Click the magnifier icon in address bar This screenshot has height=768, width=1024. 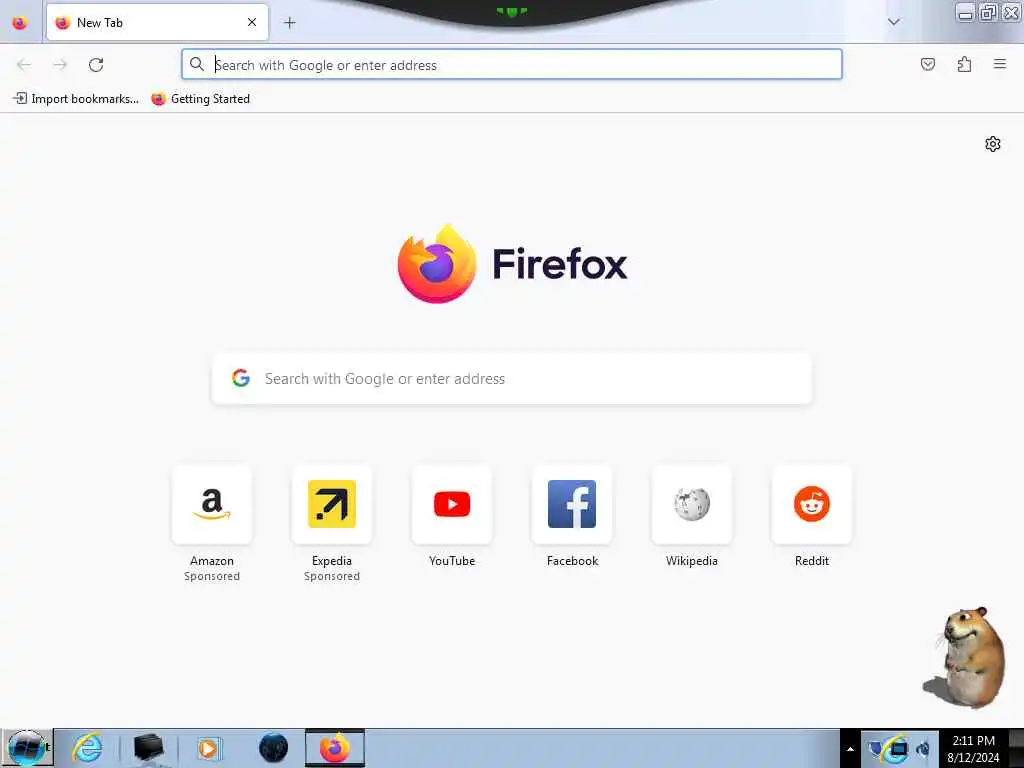pyautogui.click(x=197, y=64)
